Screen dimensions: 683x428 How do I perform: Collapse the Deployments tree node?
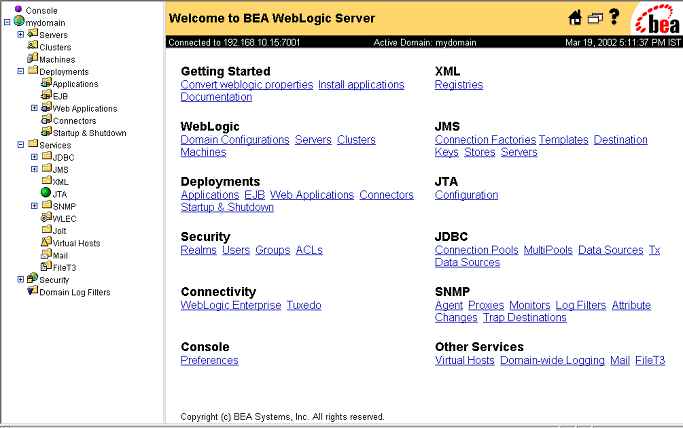[20, 71]
